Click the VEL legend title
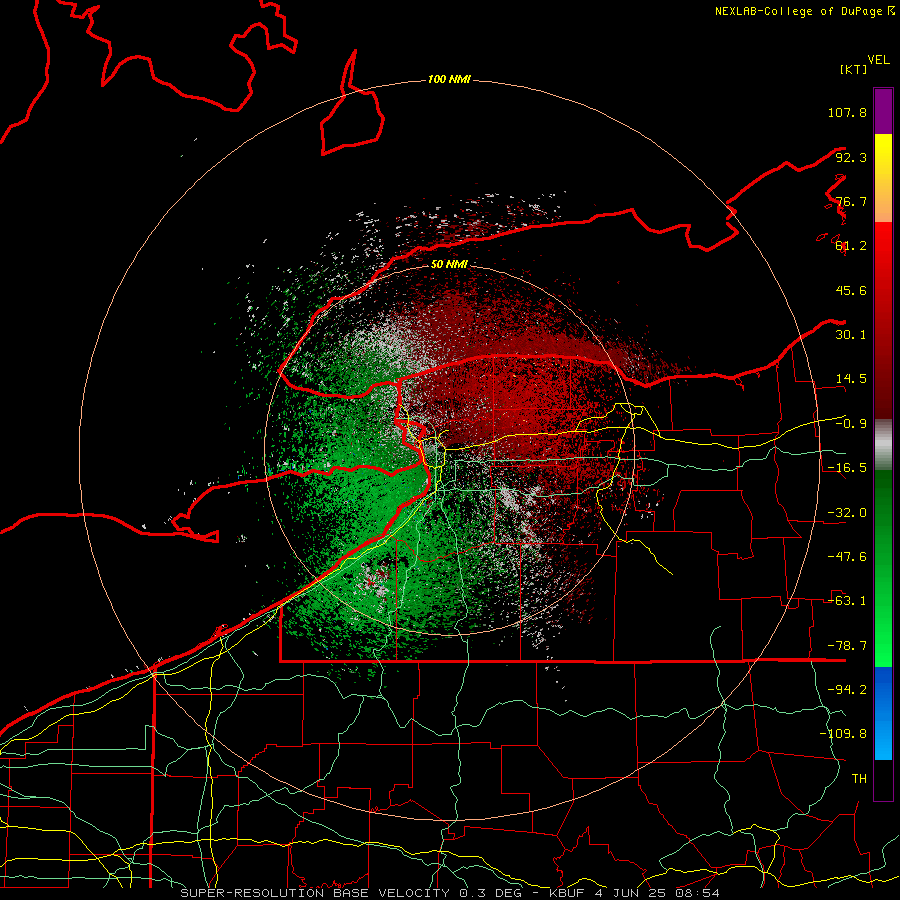The width and height of the screenshot is (900, 900). point(878,60)
